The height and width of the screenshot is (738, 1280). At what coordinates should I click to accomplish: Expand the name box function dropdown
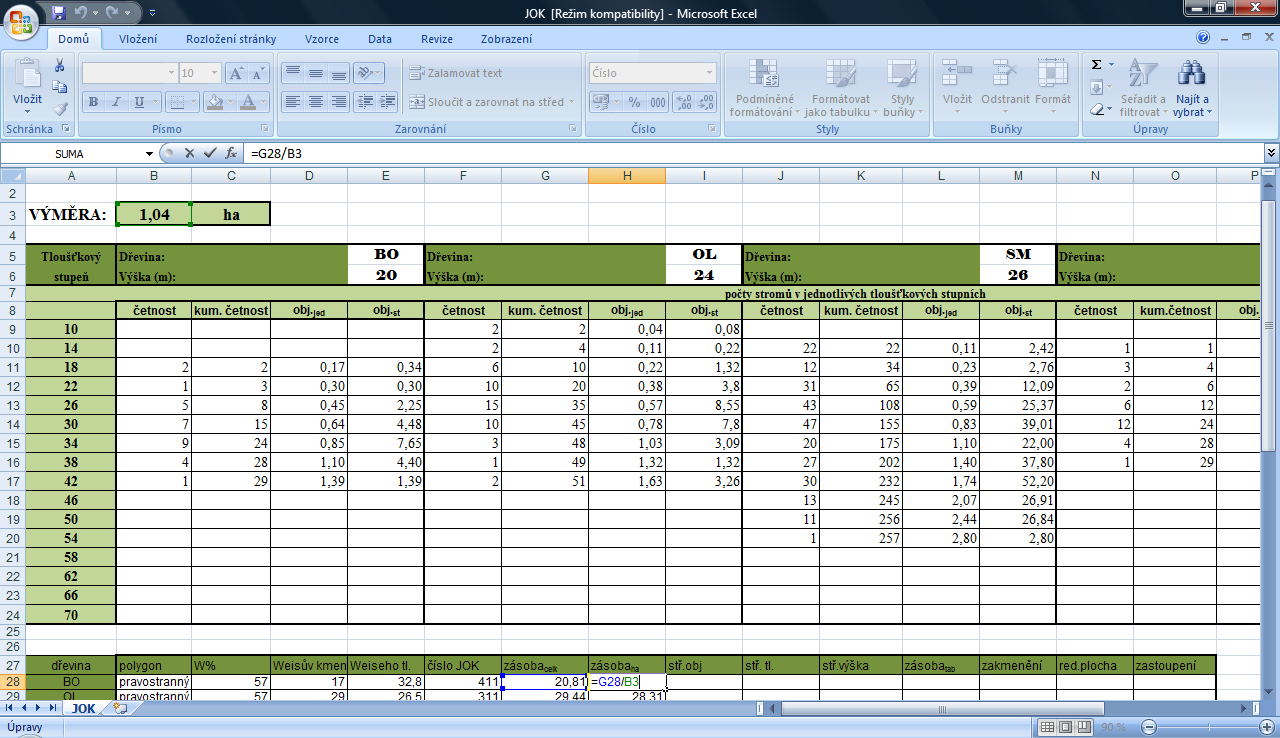(x=150, y=153)
